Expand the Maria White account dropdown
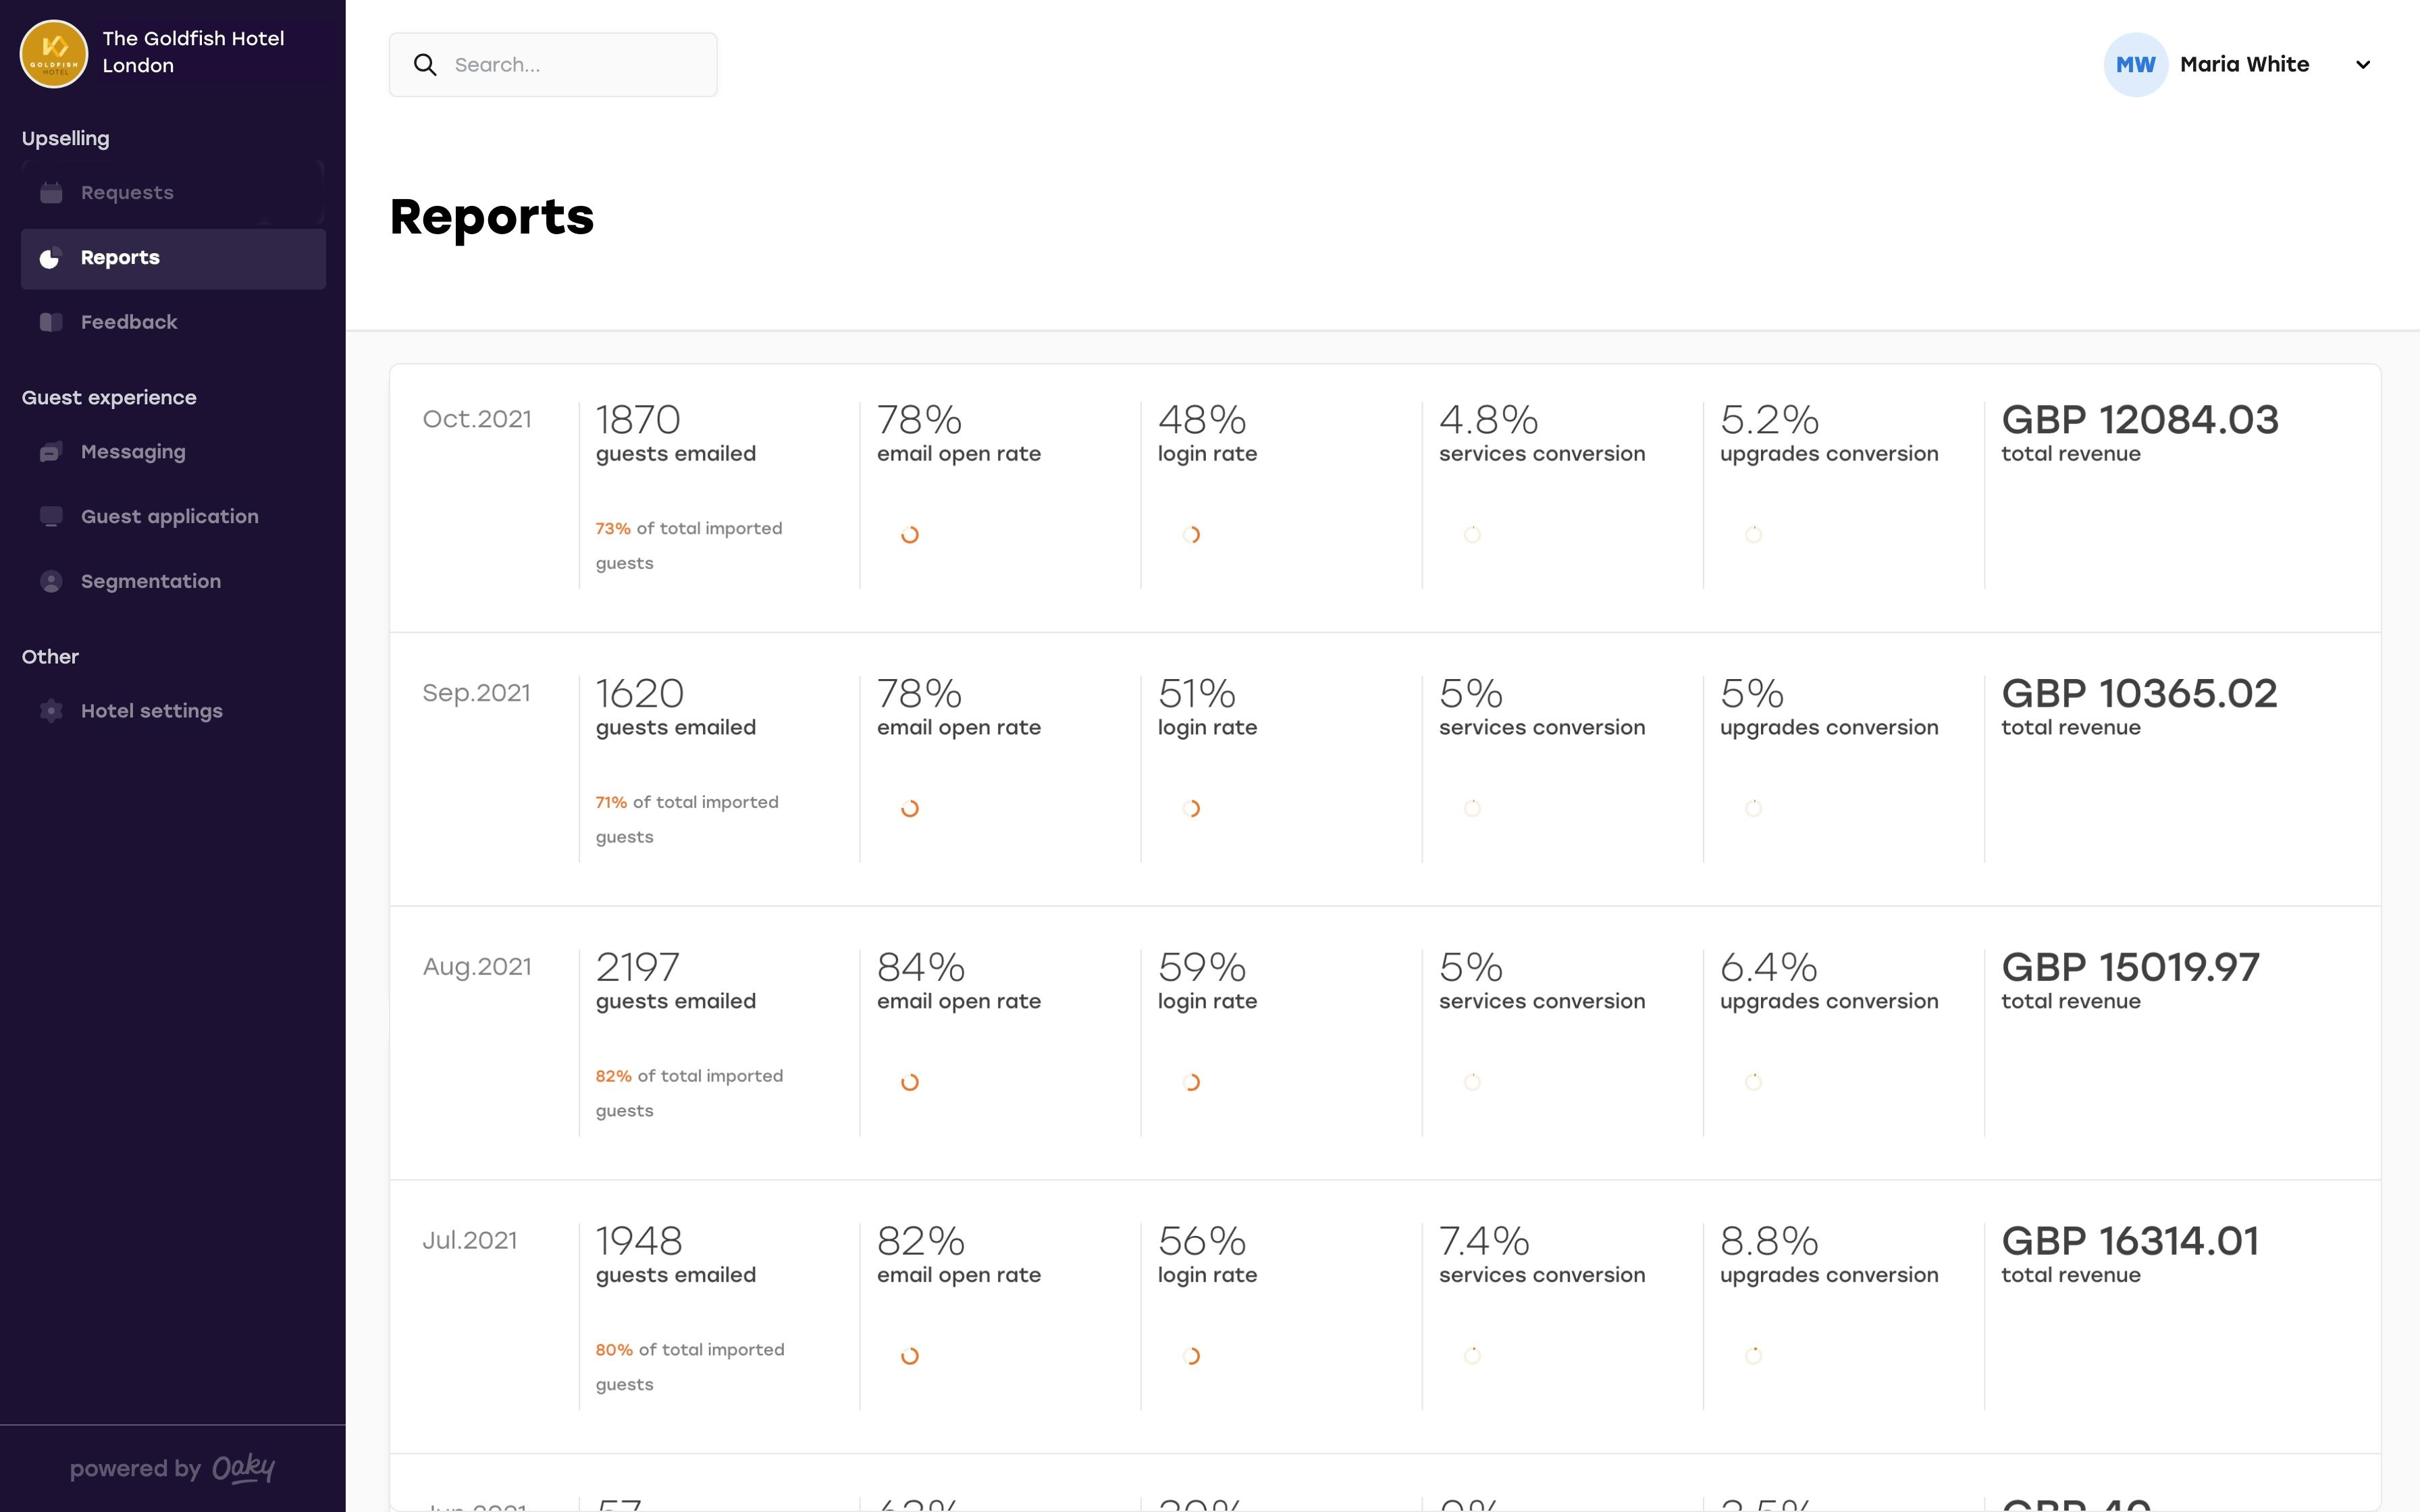Viewport: 2420px width, 1512px height. 2363,64
